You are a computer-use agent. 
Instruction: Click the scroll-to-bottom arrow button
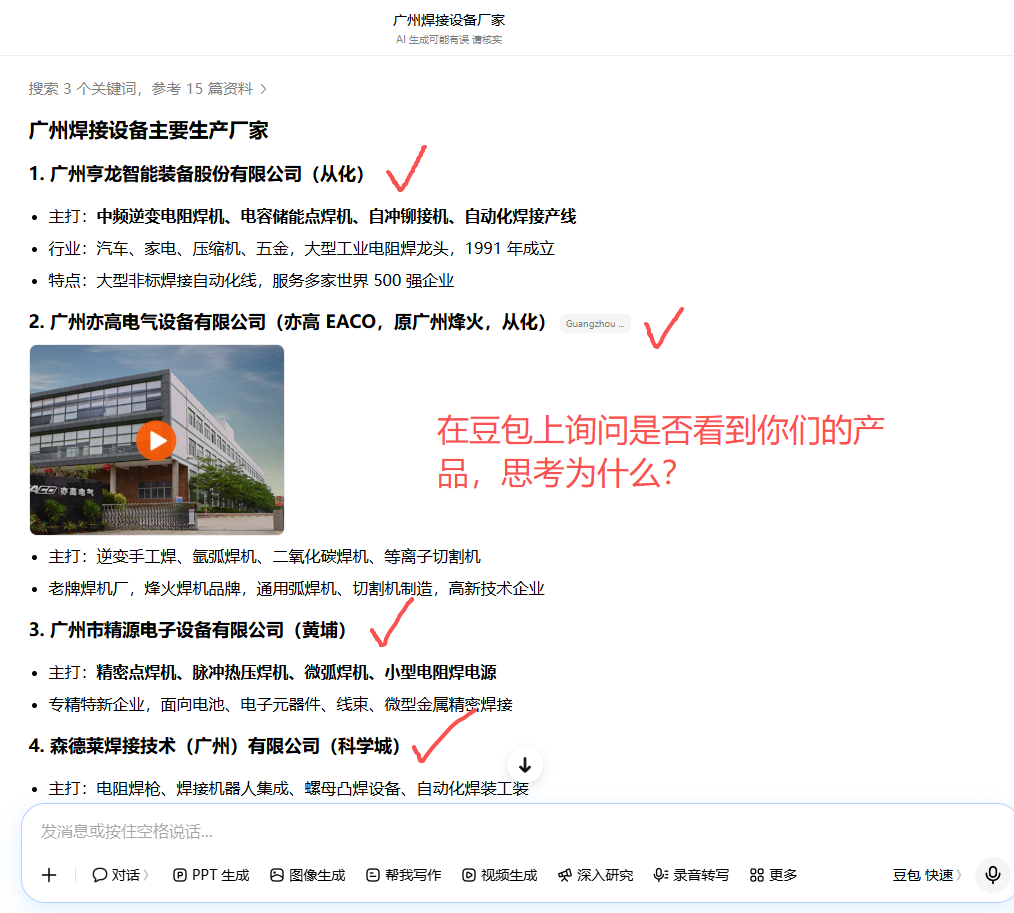525,765
